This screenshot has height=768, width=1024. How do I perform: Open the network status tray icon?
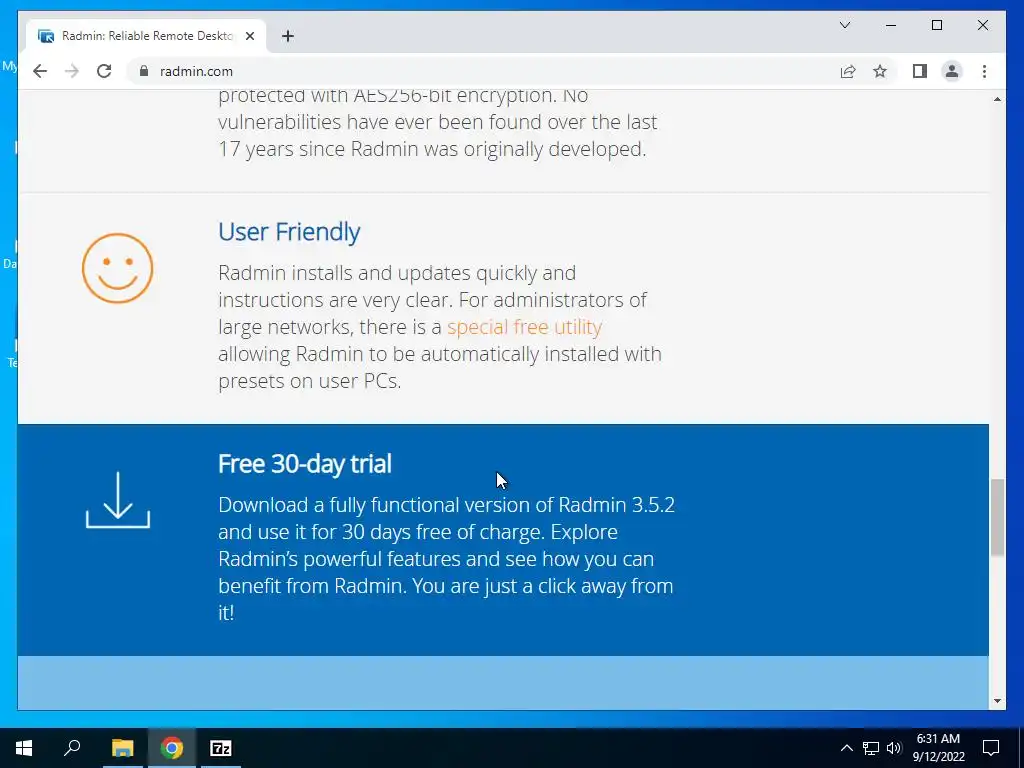(871, 748)
